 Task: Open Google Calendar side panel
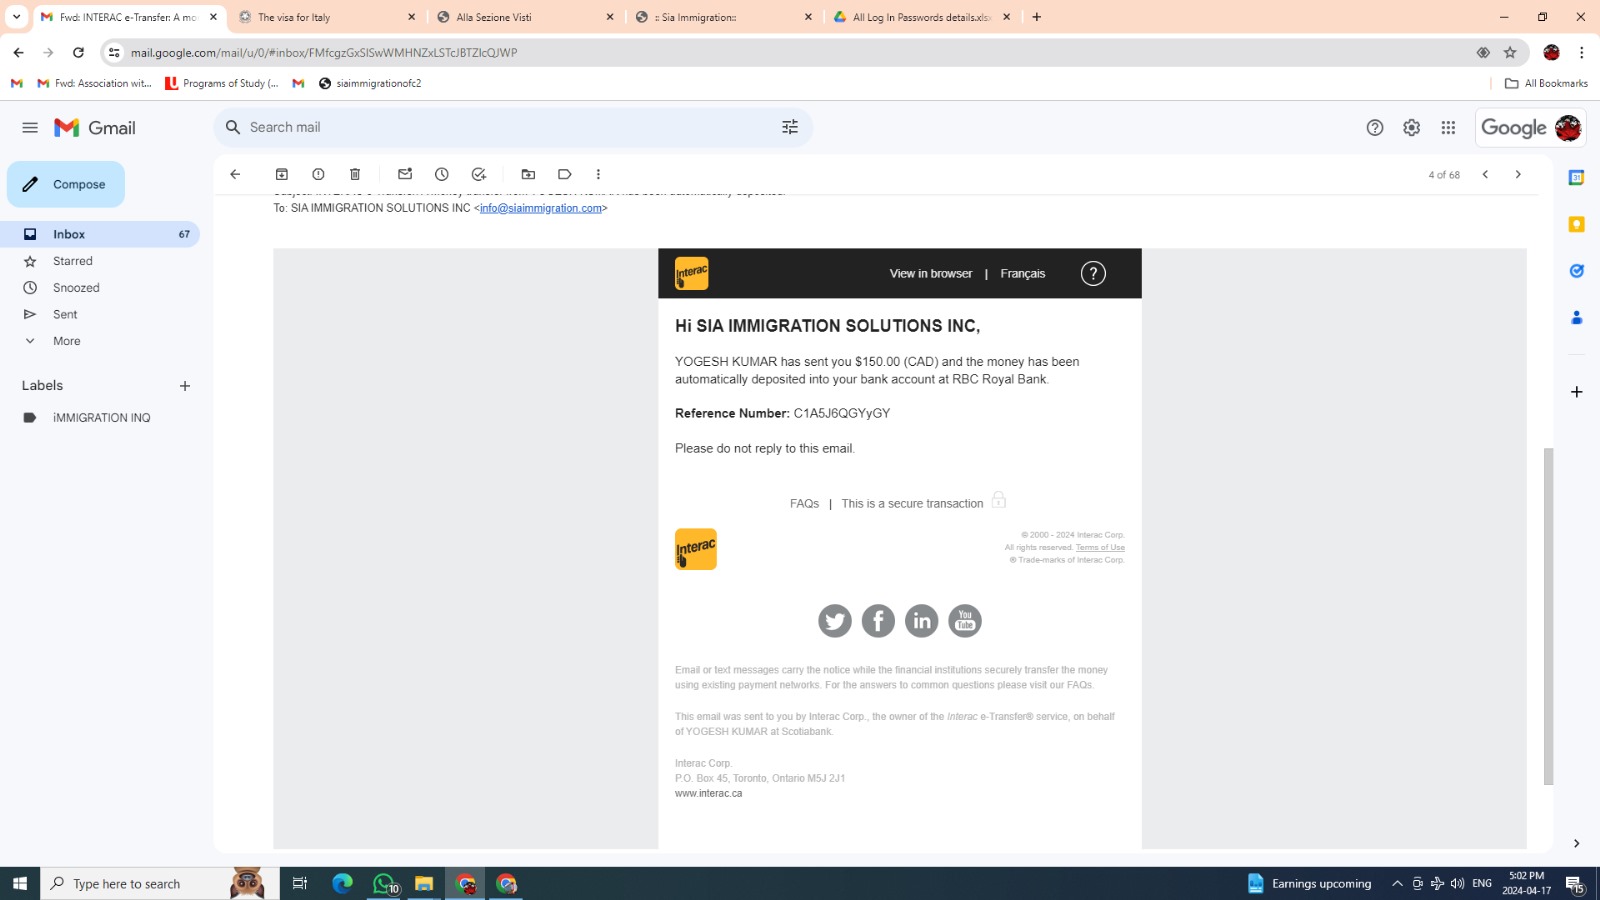click(1576, 178)
